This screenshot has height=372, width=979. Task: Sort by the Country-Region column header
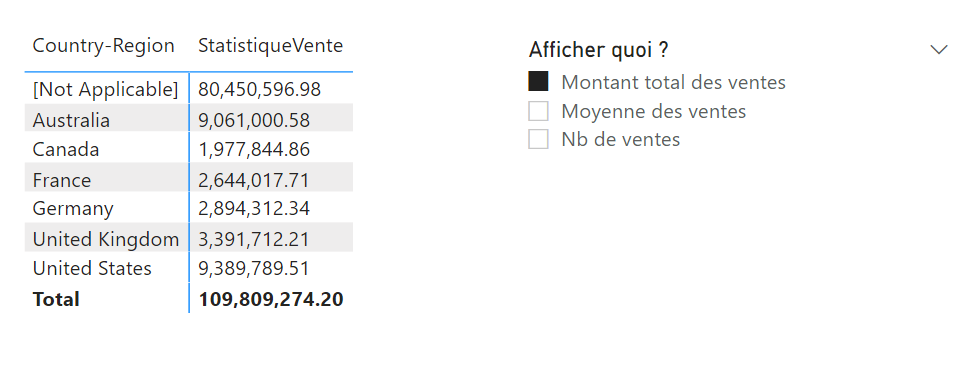click(x=104, y=46)
